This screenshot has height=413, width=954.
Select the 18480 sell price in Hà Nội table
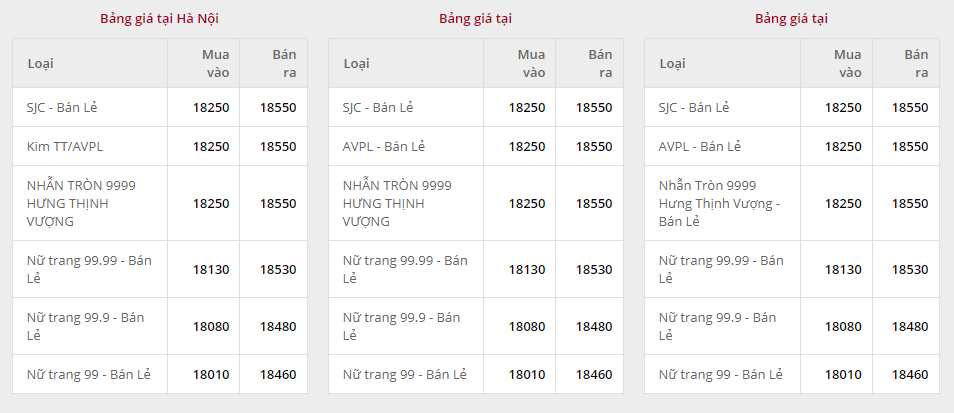(278, 326)
